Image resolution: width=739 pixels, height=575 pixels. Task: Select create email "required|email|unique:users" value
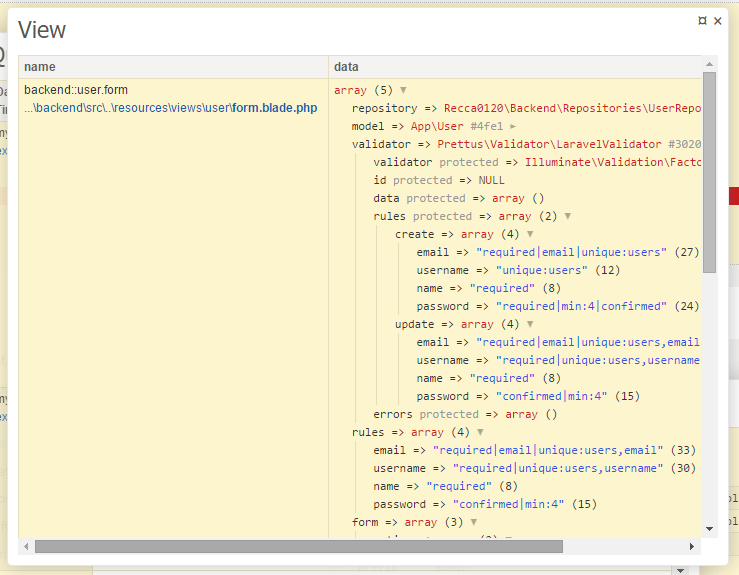(571, 252)
